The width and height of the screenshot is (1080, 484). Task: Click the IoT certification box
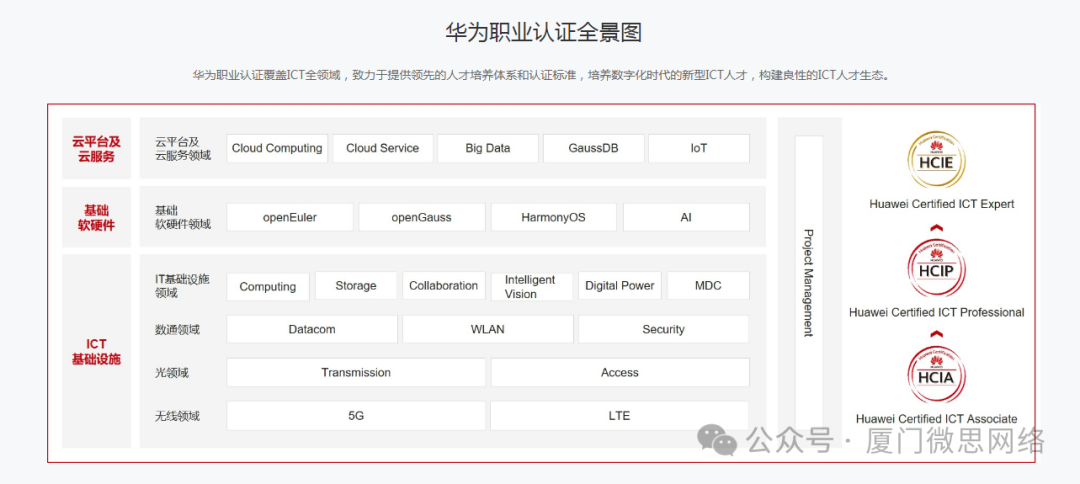tap(699, 148)
